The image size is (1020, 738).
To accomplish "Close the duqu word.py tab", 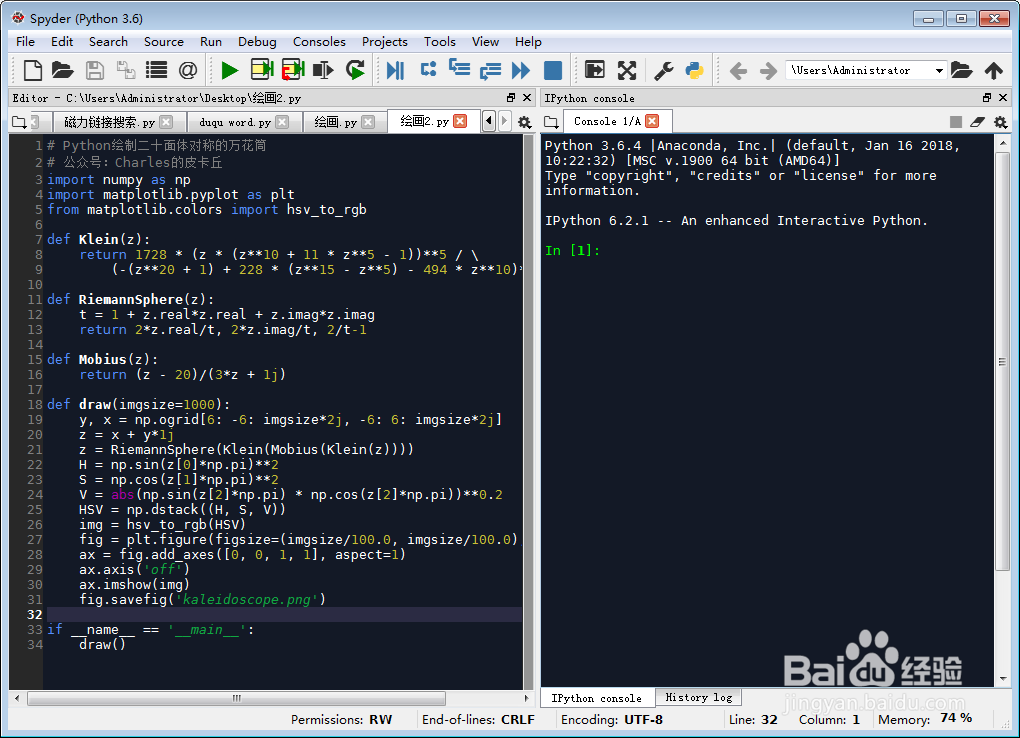I will tap(282, 122).
